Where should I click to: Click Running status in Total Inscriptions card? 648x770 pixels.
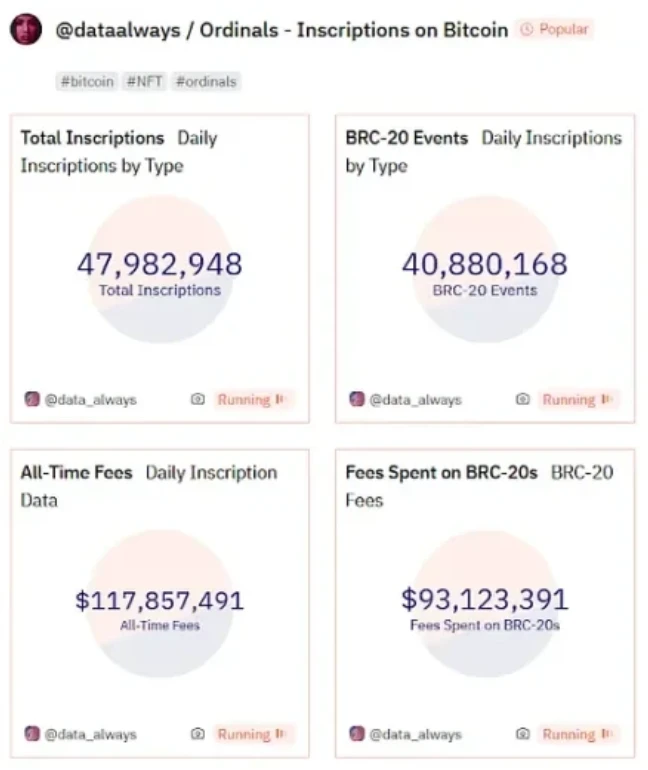[x=250, y=399]
